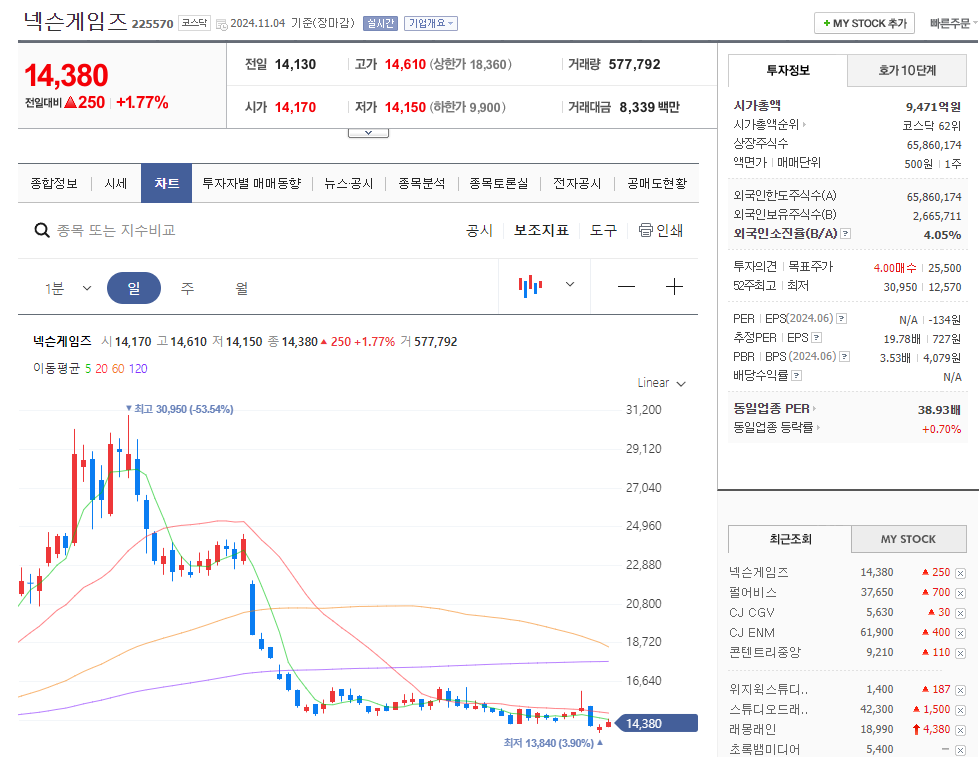Select the 일 daily chart period
This screenshot has width=980, height=757.
click(134, 288)
